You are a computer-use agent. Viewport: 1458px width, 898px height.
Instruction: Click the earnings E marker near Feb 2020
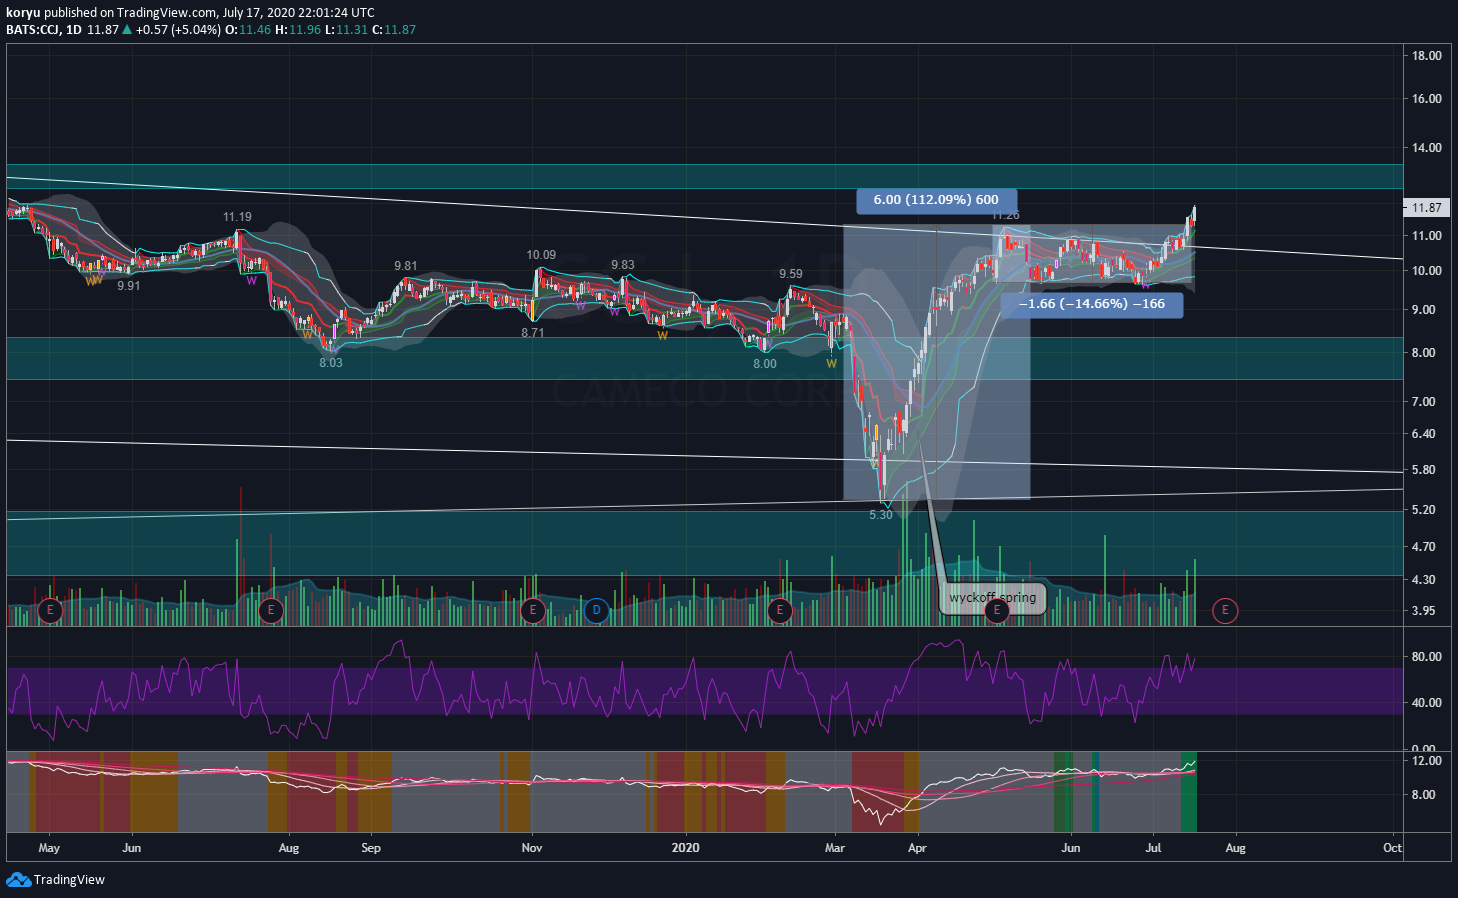pos(779,610)
